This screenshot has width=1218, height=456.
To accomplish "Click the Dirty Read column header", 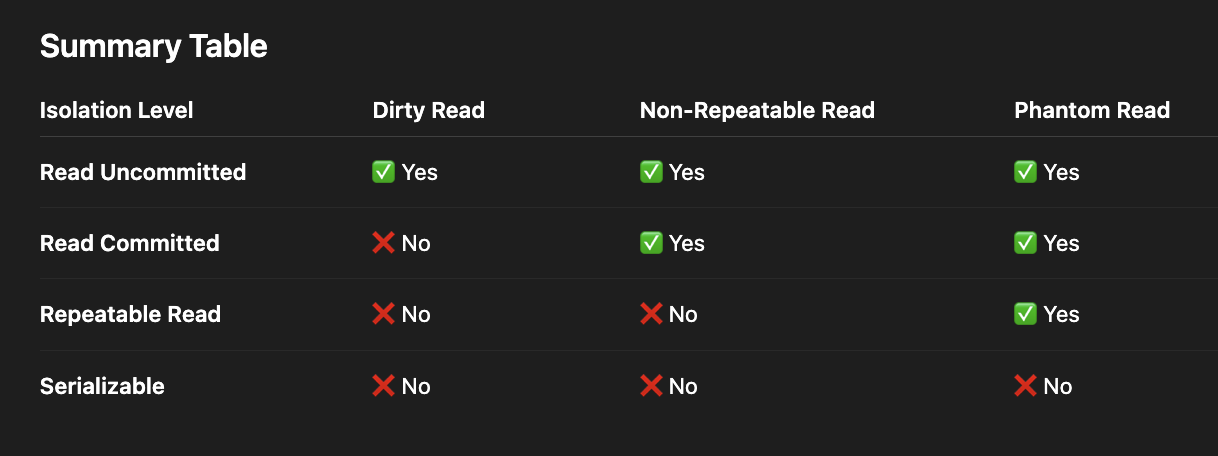I will pyautogui.click(x=428, y=110).
